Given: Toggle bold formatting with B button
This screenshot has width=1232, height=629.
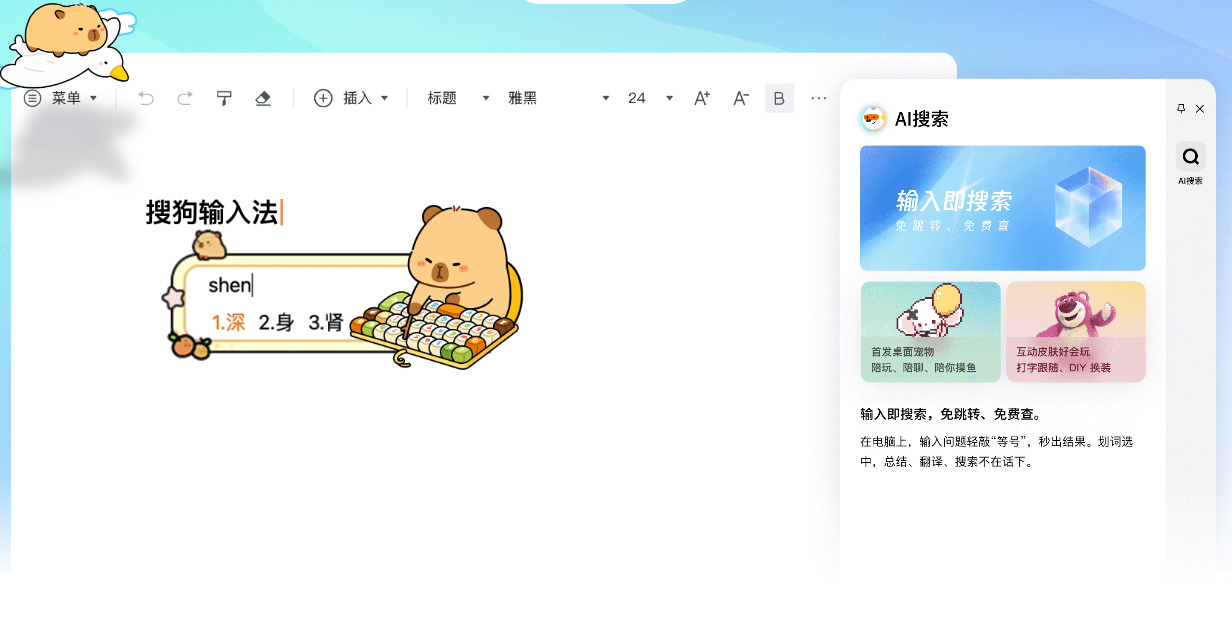Looking at the screenshot, I should (780, 98).
